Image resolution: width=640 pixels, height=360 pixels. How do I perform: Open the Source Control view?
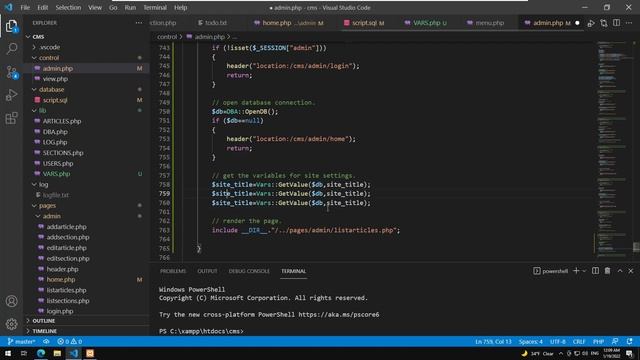coord(11,72)
